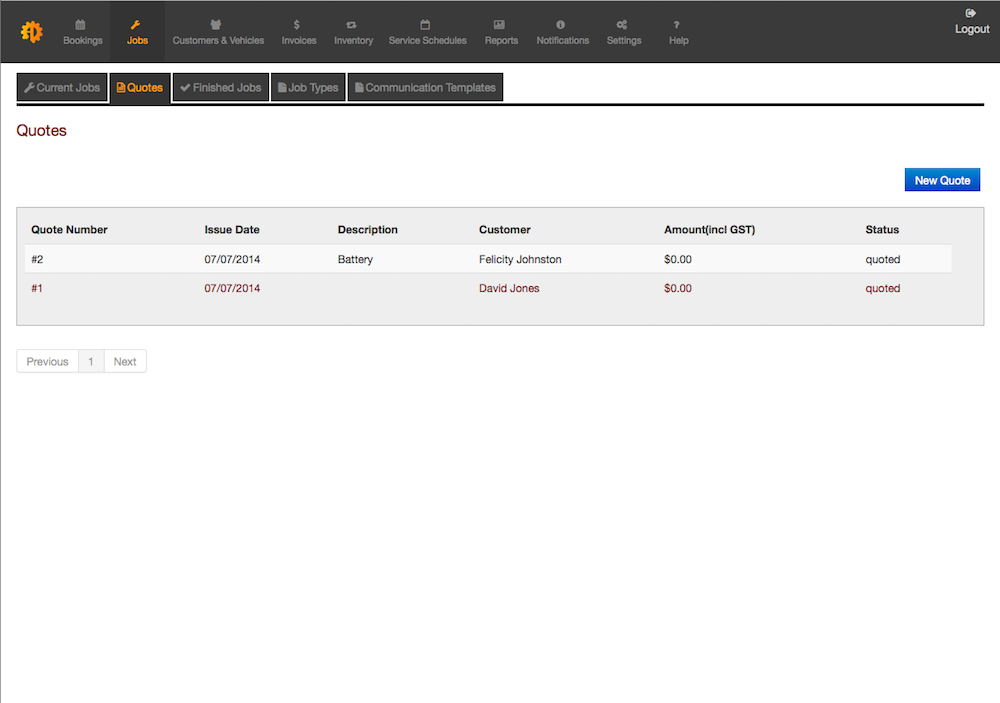Open Service Schedules icon
The image size is (1000, 703).
pos(426,24)
